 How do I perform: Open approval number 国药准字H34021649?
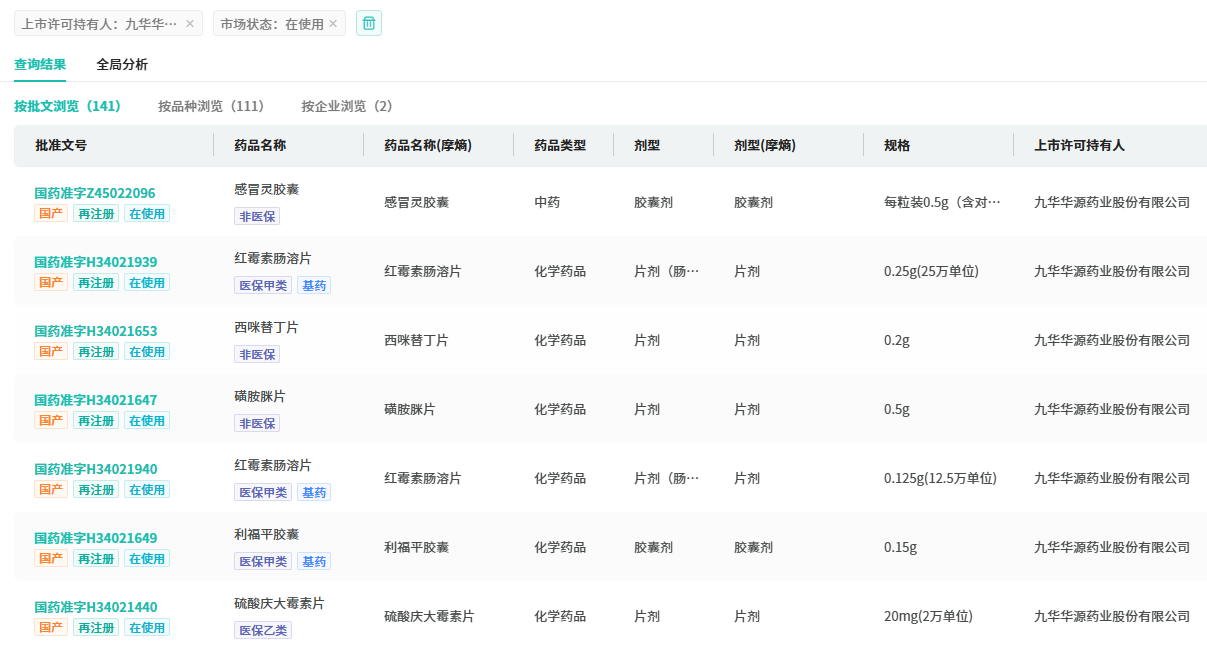coord(95,538)
